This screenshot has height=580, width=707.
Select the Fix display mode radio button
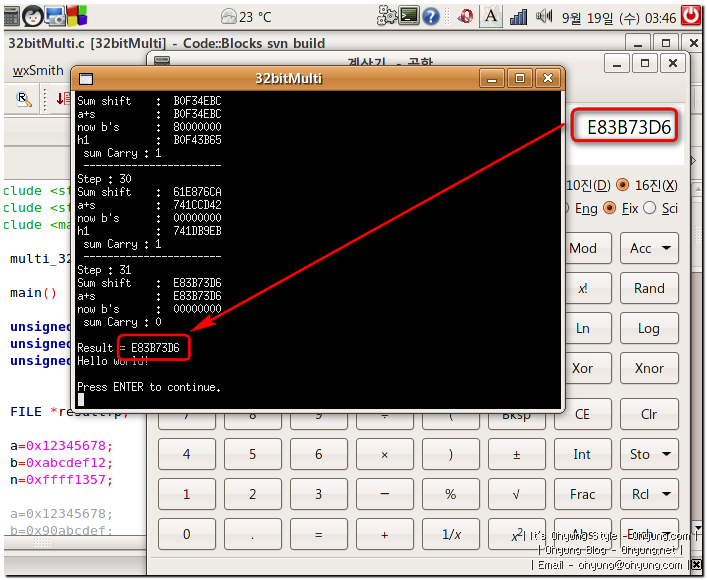[609, 208]
